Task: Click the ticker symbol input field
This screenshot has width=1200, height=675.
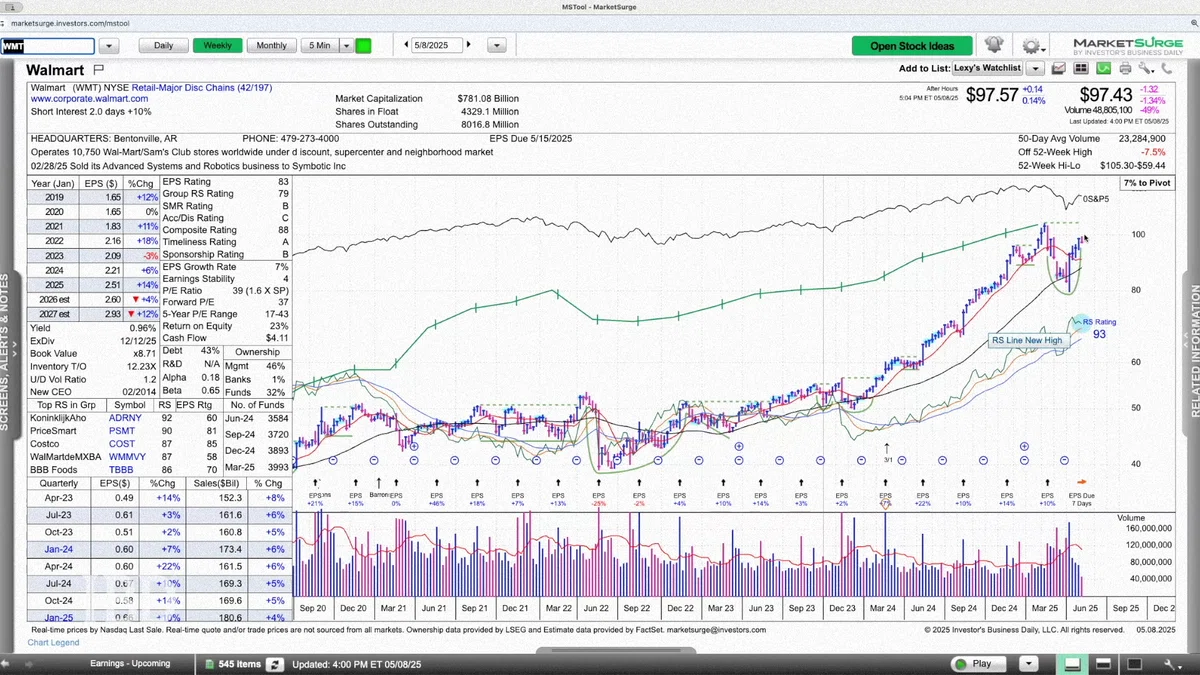Action: (x=48, y=46)
